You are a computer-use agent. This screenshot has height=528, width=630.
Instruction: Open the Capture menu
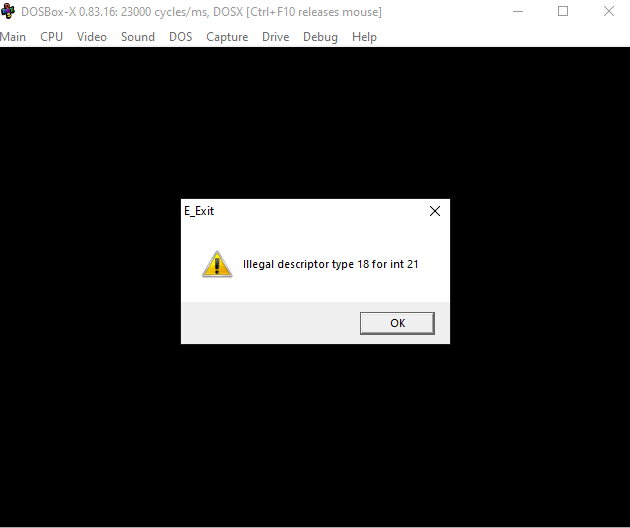click(227, 37)
